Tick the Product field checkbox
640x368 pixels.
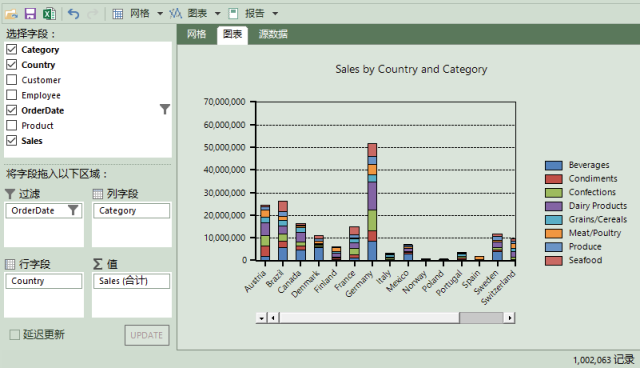click(12, 125)
